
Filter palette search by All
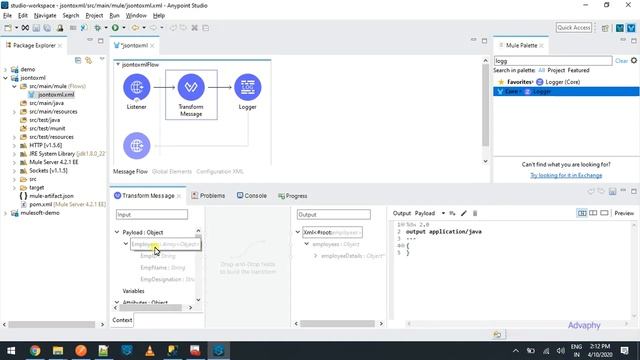[x=541, y=71]
